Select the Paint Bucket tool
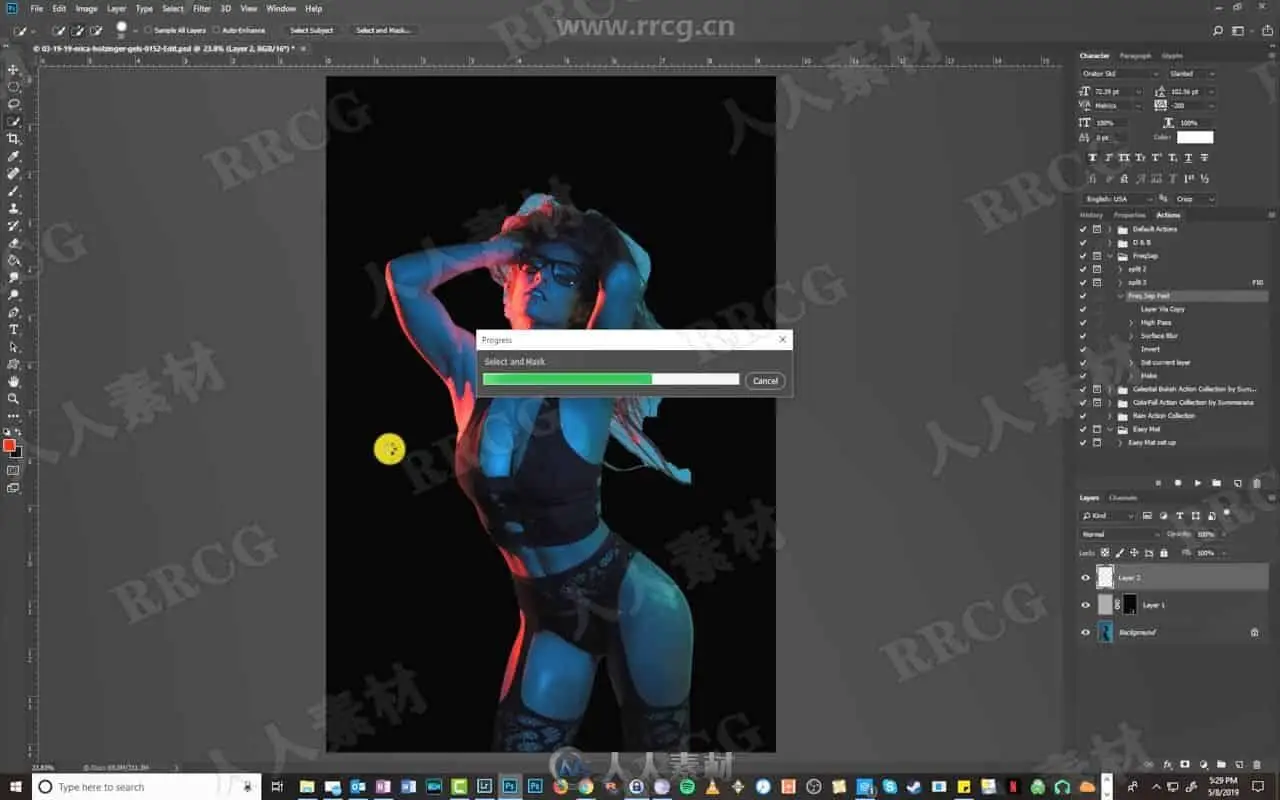1280x800 pixels. pos(14,260)
